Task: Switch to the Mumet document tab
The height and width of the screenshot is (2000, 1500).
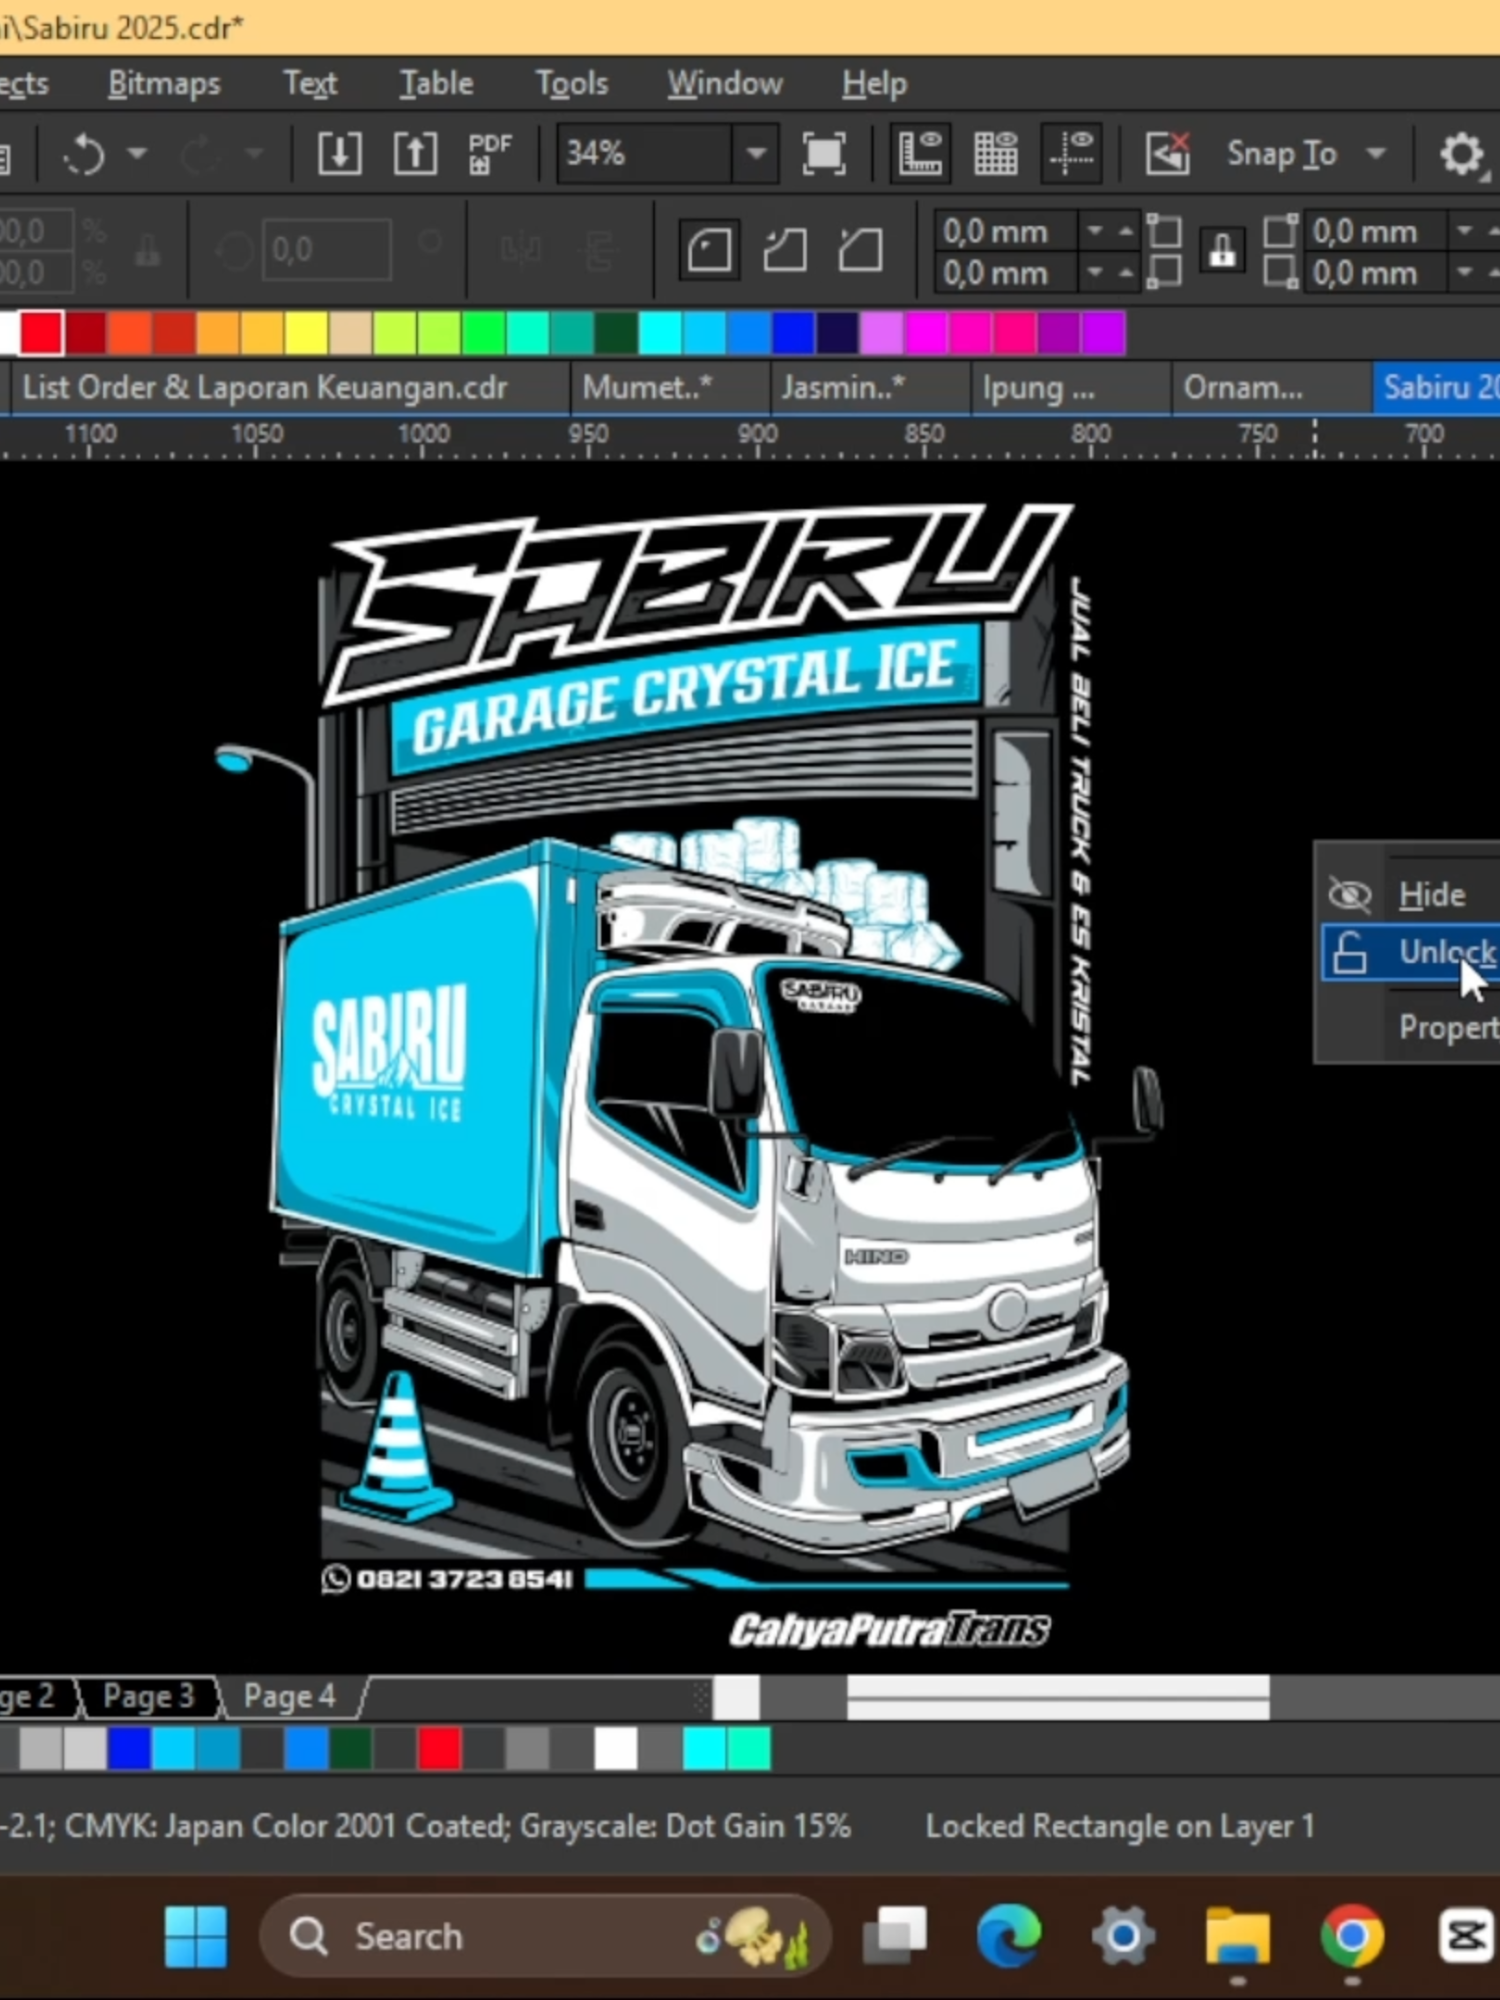Action: (x=670, y=388)
